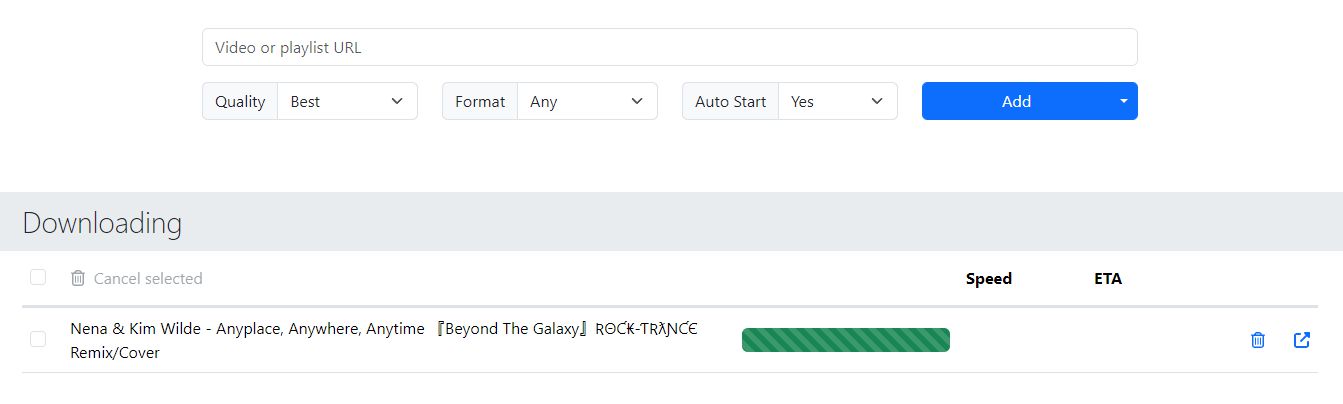This screenshot has width=1343, height=404.
Task: Expand the Format dropdown showing Any
Action: tap(587, 101)
